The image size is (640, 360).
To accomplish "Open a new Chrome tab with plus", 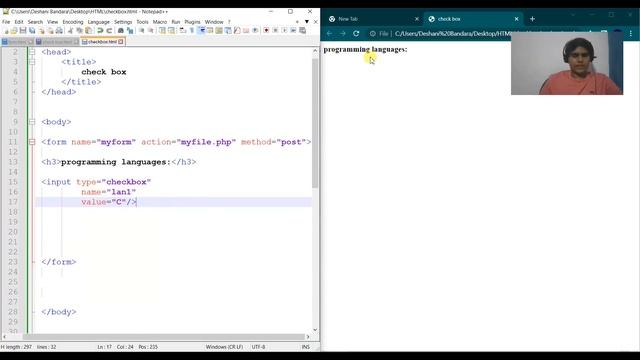I will (x=532, y=19).
